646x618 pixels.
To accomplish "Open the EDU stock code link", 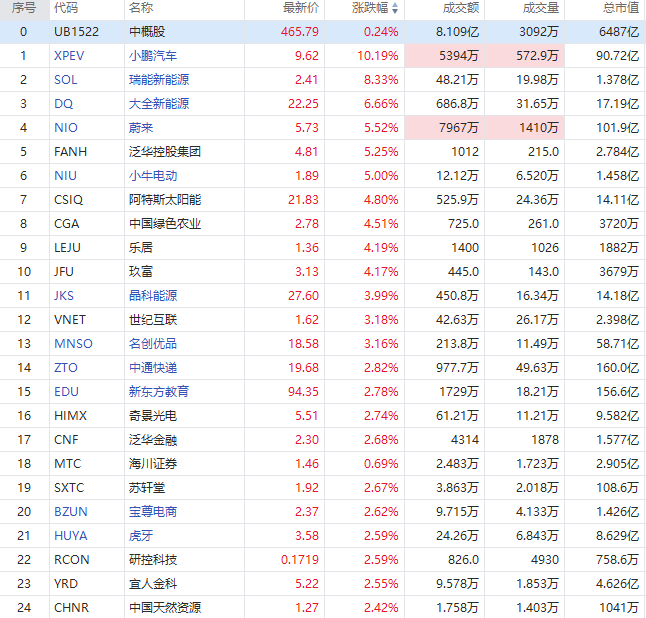I will click(66, 391).
